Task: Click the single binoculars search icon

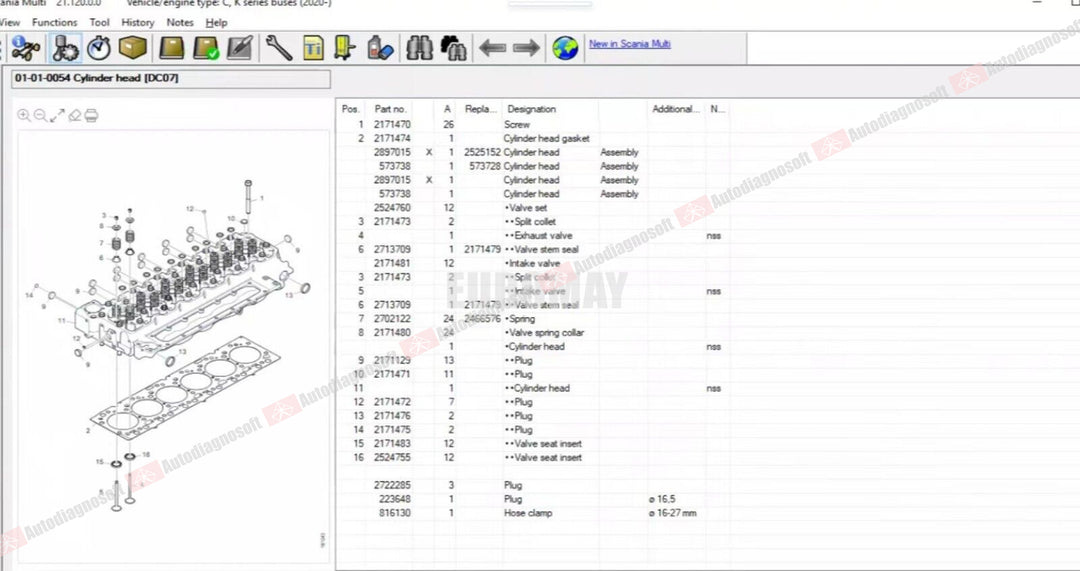Action: point(419,48)
